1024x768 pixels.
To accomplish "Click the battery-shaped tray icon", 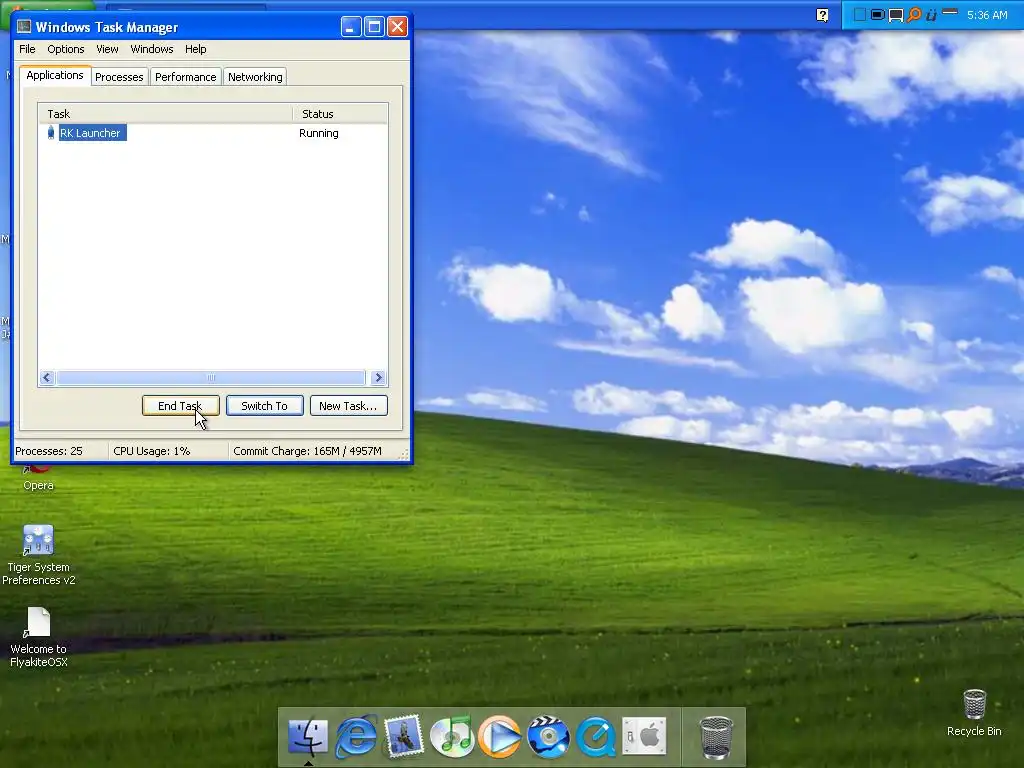I will click(878, 14).
